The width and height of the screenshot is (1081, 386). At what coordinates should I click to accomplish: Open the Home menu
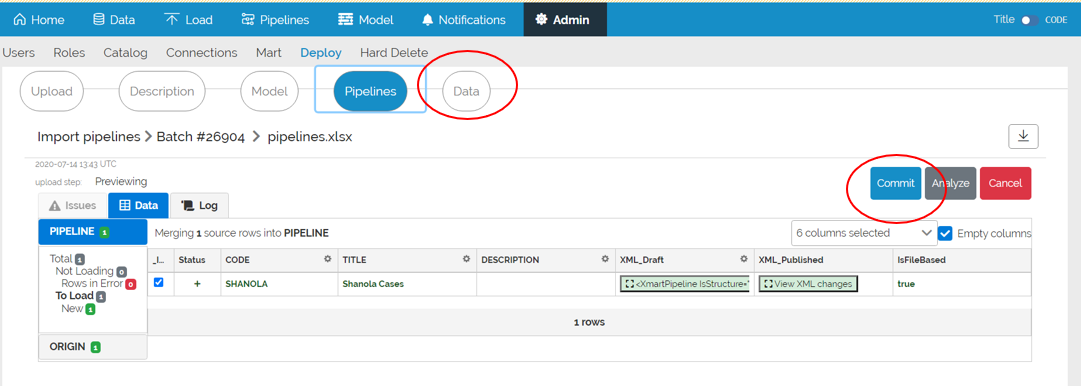[x=39, y=20]
